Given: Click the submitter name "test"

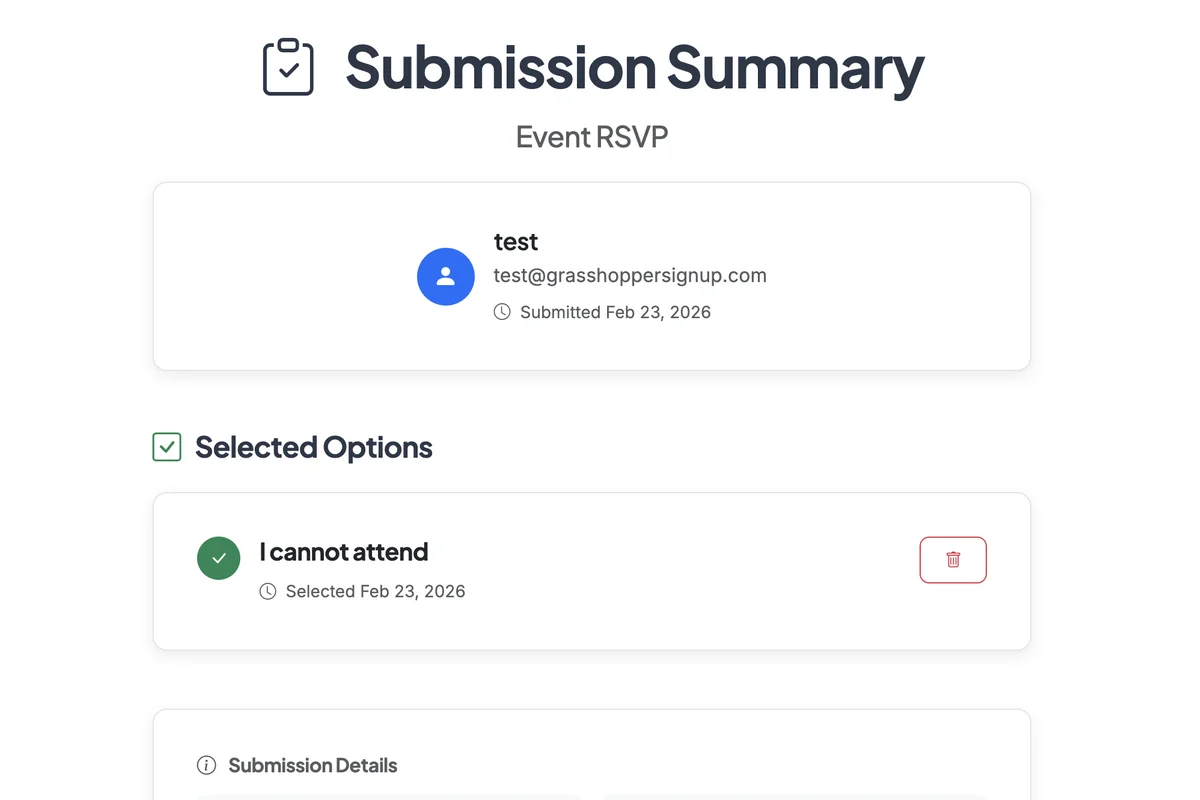Looking at the screenshot, I should click(516, 242).
